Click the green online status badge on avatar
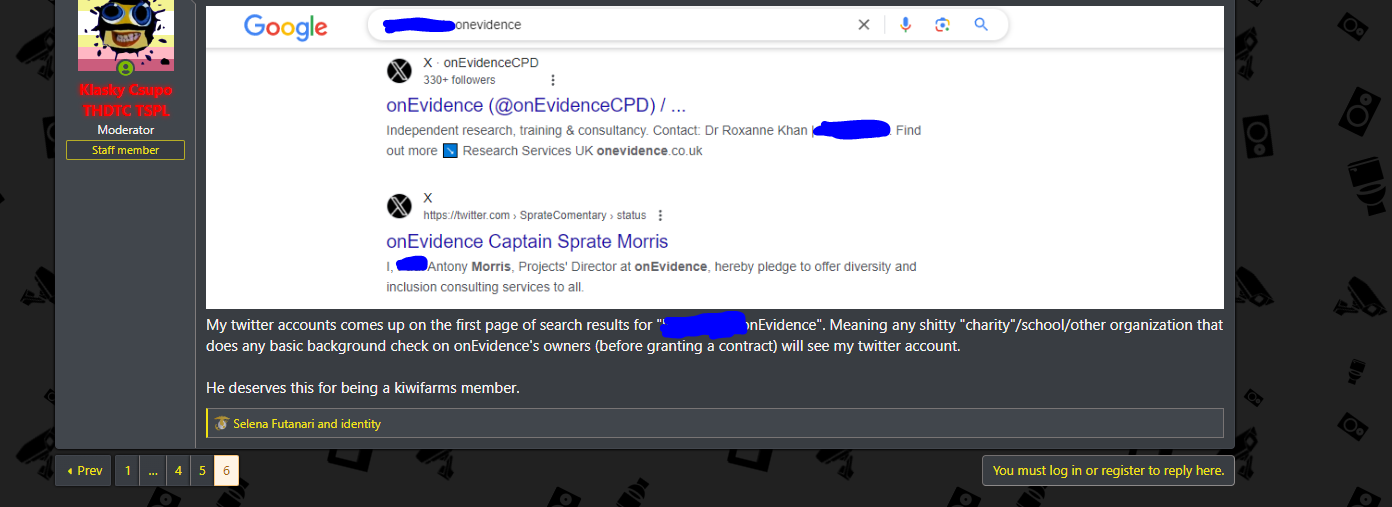 coord(126,68)
